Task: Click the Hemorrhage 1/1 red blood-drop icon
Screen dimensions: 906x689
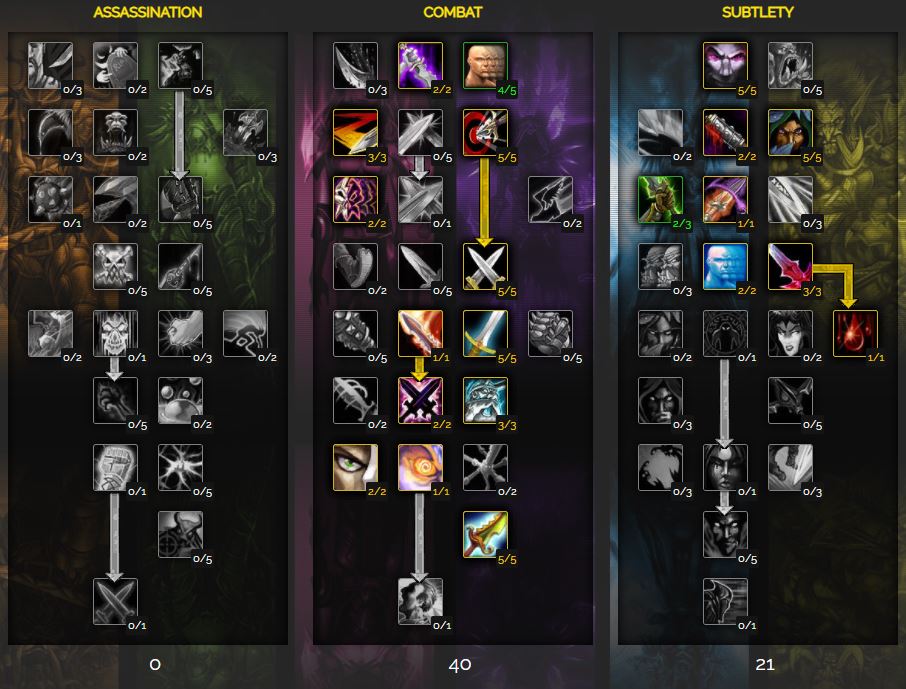Action: (855, 334)
